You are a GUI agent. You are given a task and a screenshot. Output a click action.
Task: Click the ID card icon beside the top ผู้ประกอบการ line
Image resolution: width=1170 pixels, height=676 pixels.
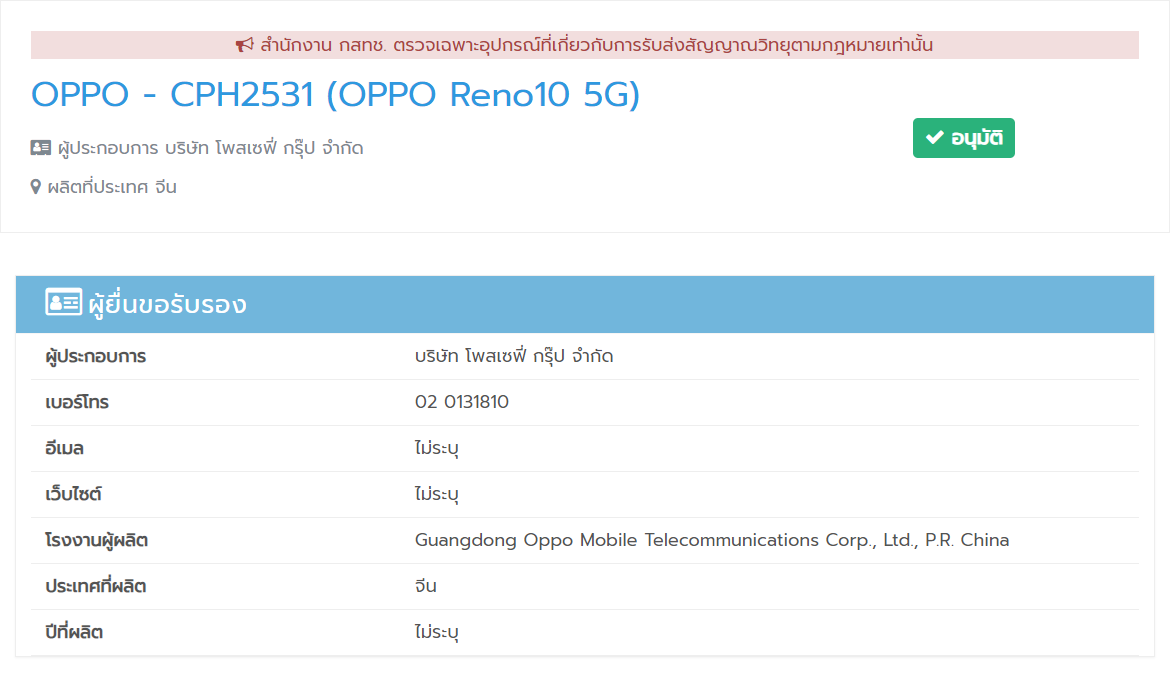41,148
